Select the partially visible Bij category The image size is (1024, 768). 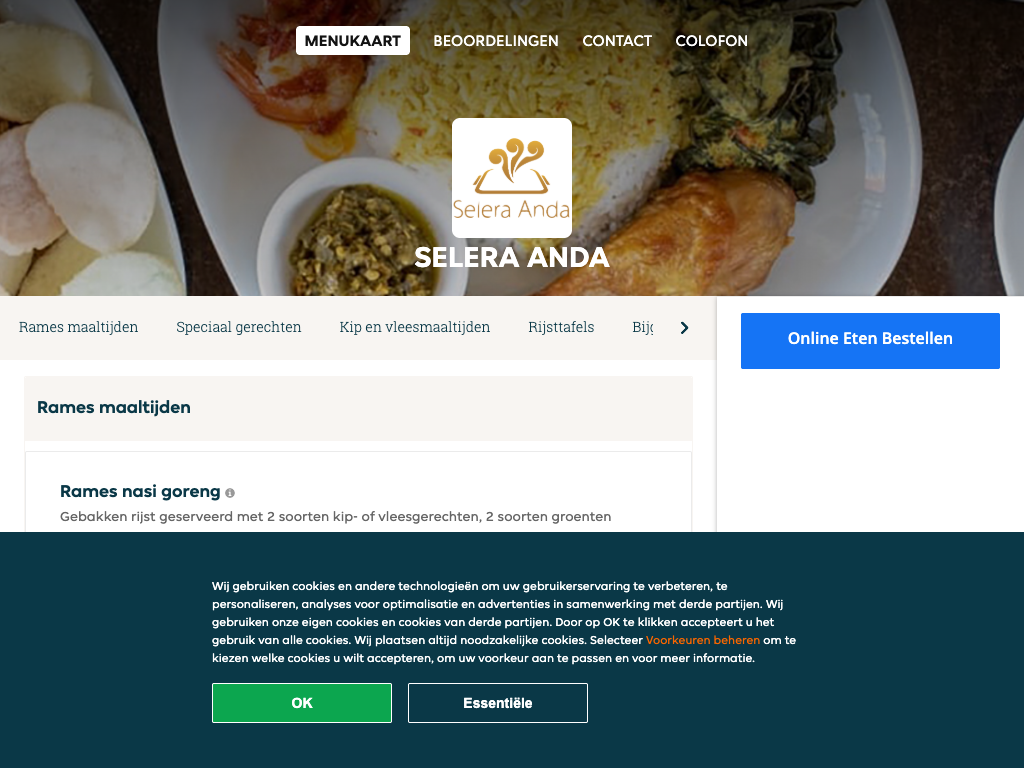[x=642, y=327]
